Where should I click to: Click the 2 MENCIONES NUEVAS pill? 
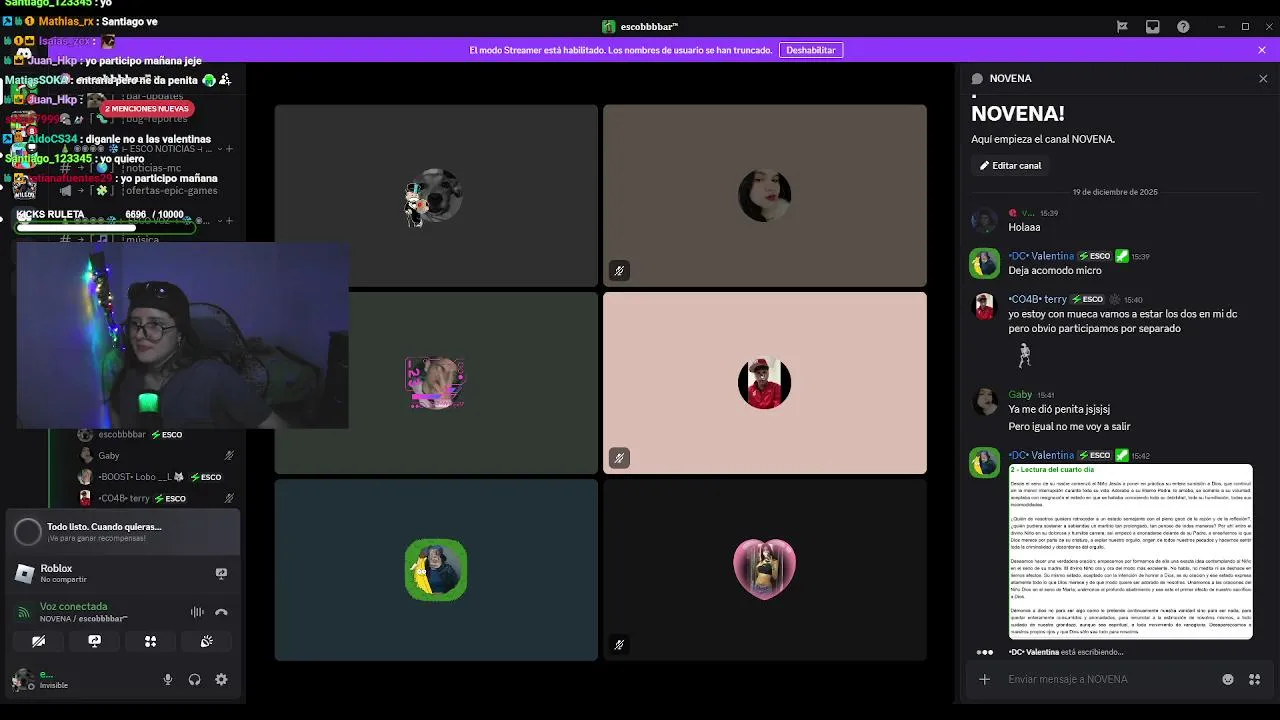coord(146,108)
